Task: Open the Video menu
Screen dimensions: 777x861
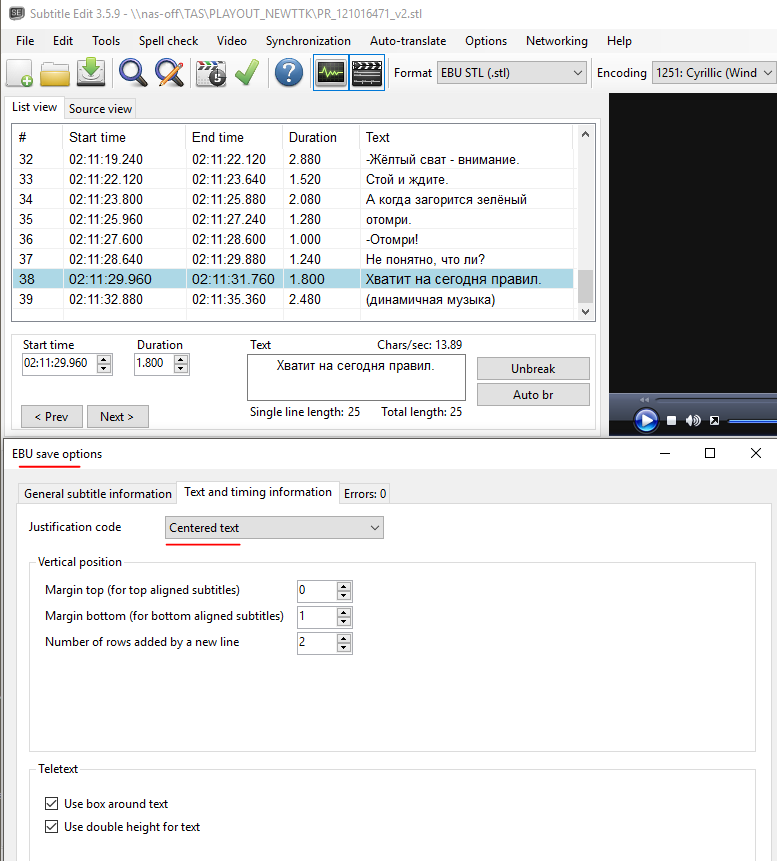Action: (231, 41)
